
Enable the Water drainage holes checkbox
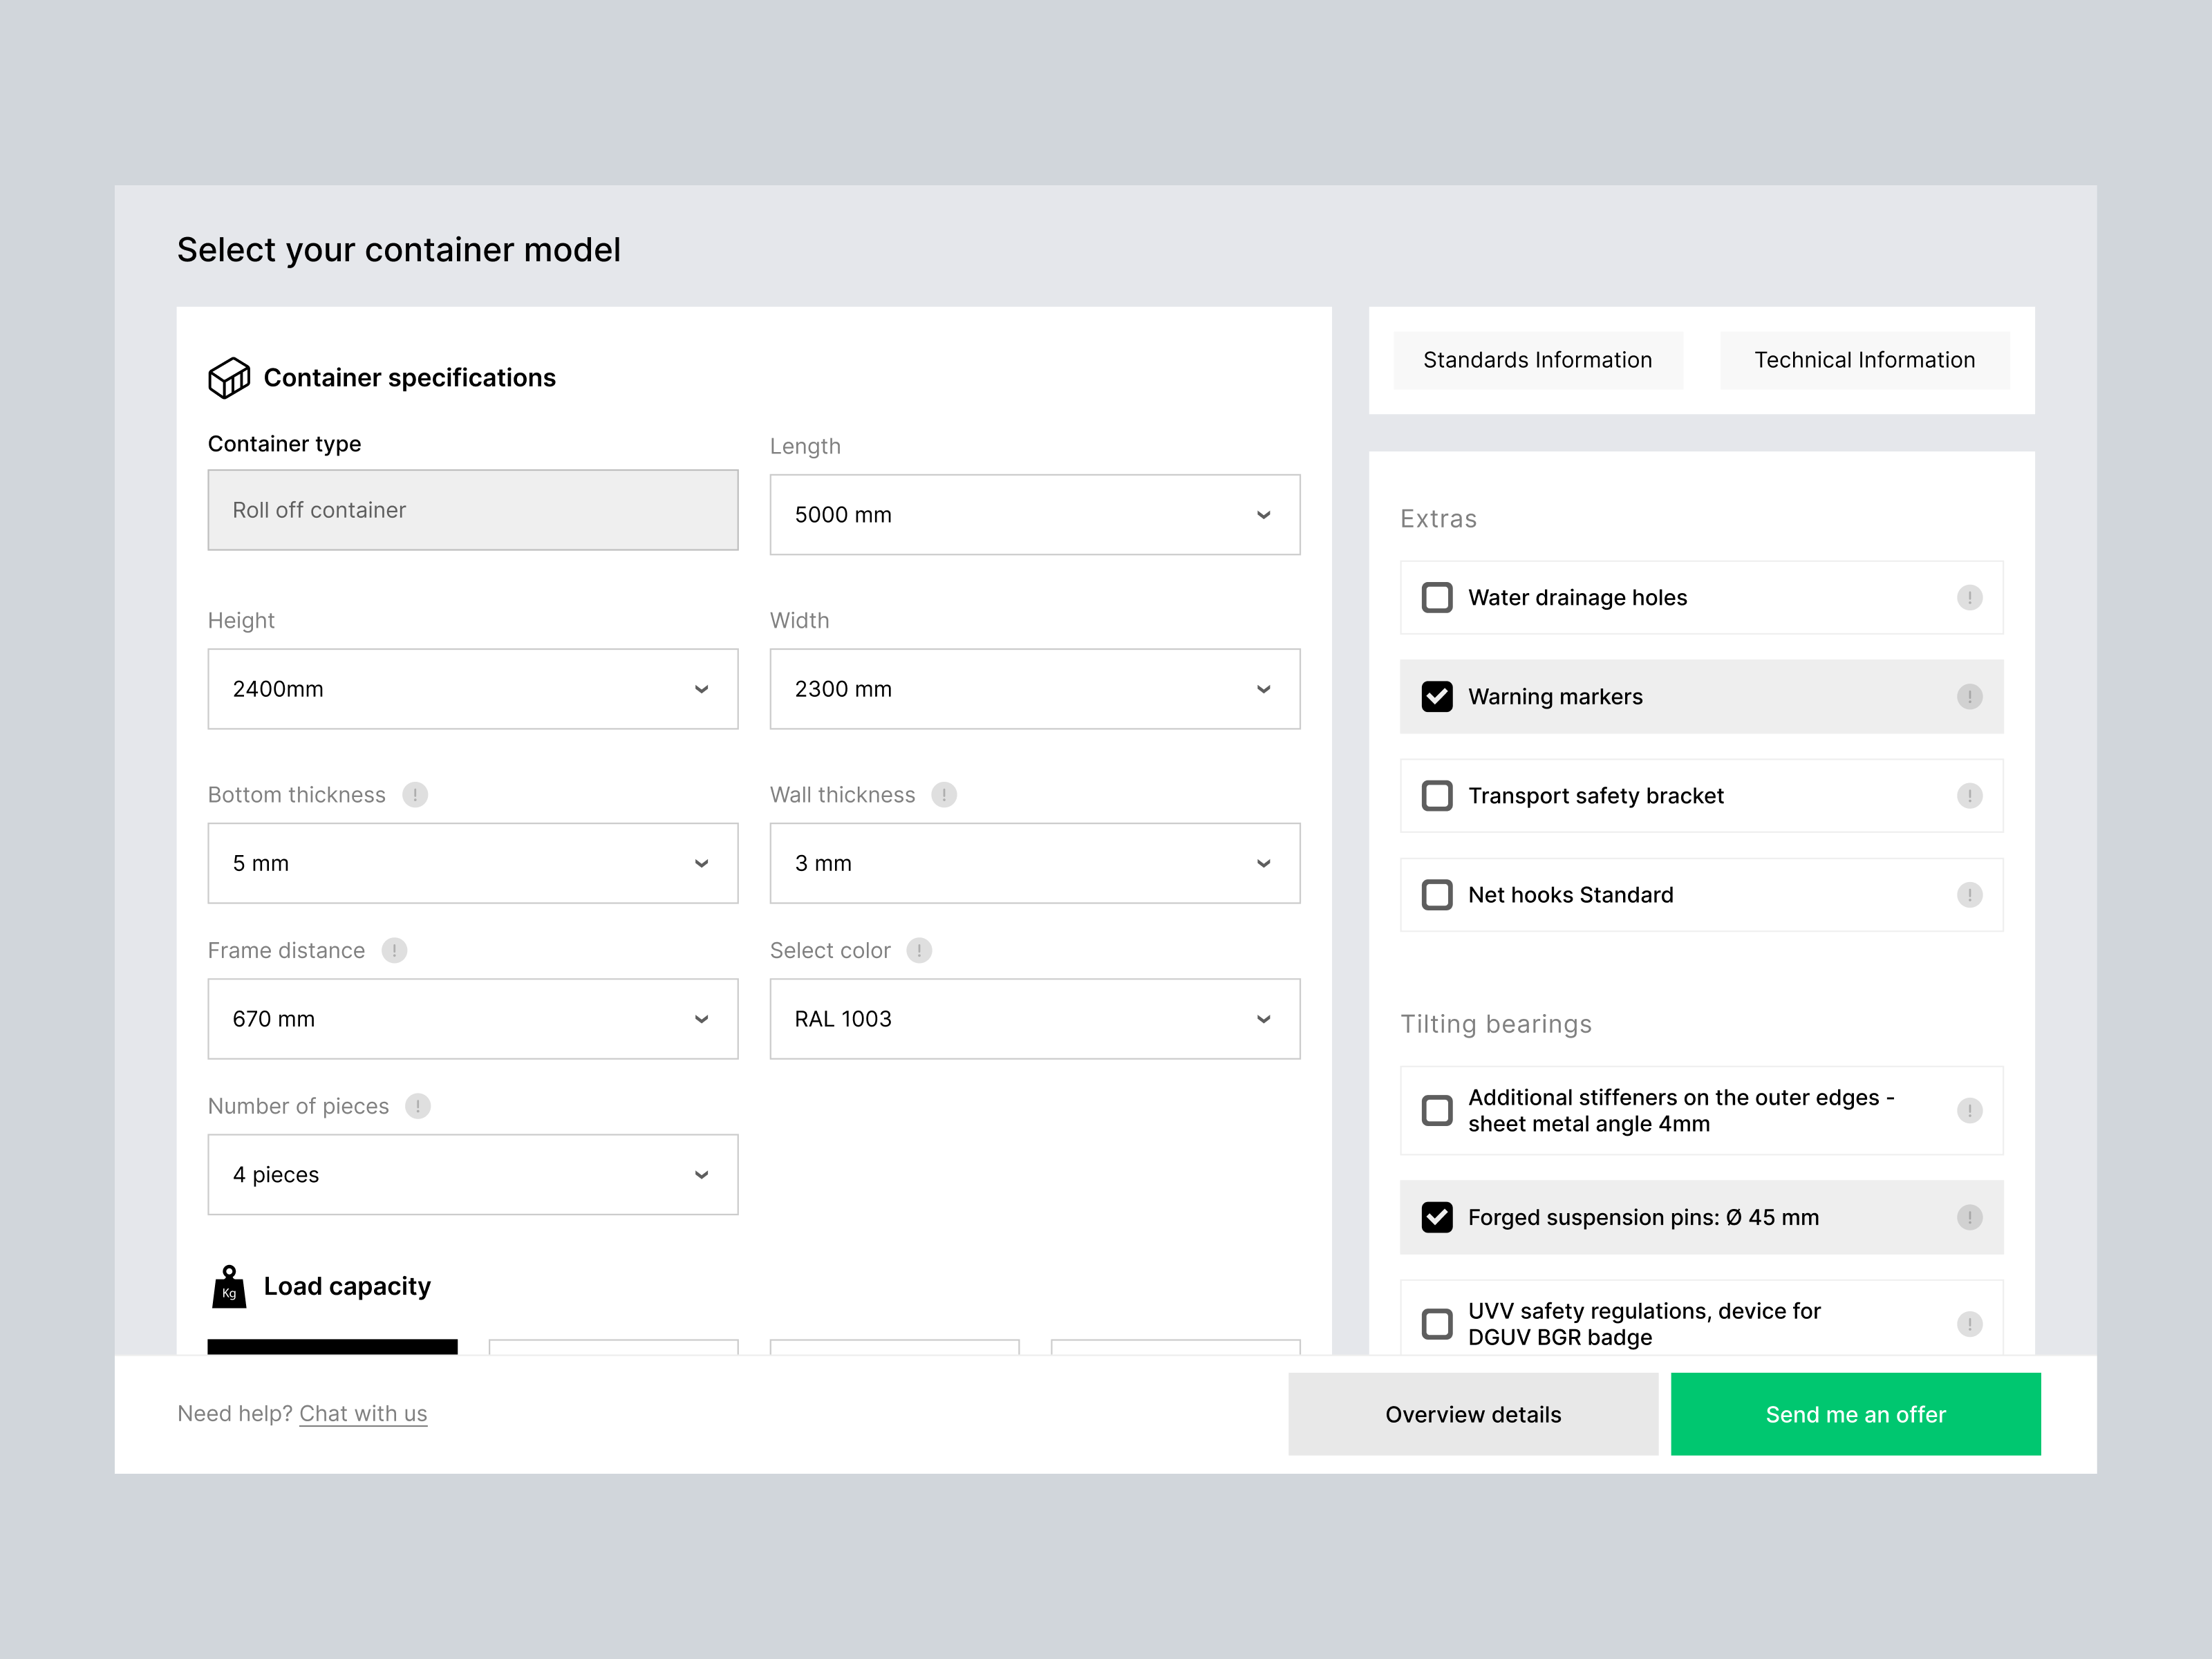1437,597
